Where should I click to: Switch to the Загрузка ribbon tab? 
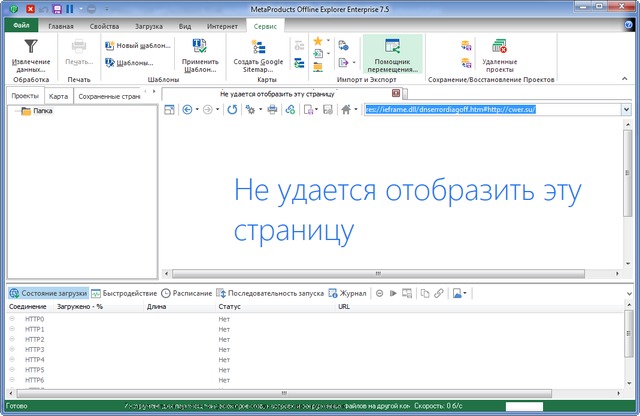[150, 25]
